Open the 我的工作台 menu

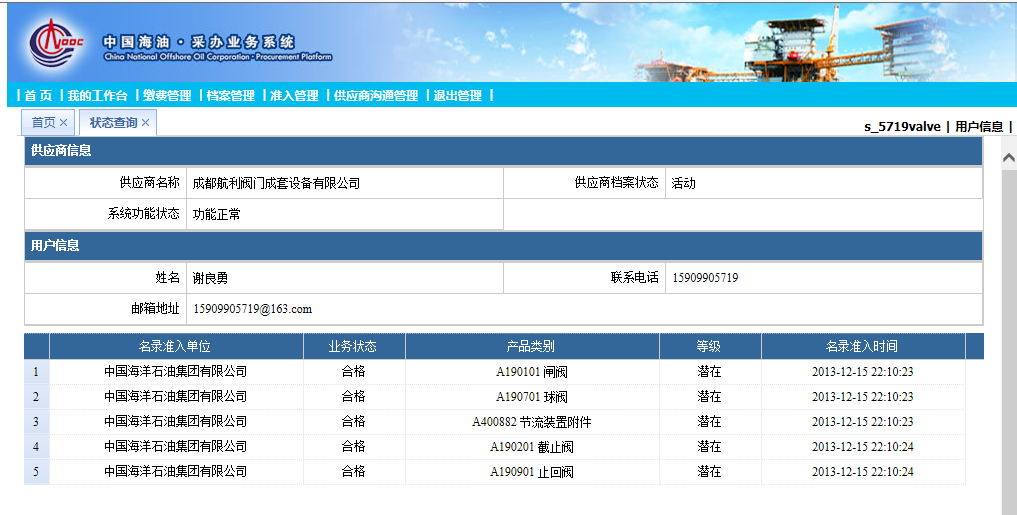(97, 96)
